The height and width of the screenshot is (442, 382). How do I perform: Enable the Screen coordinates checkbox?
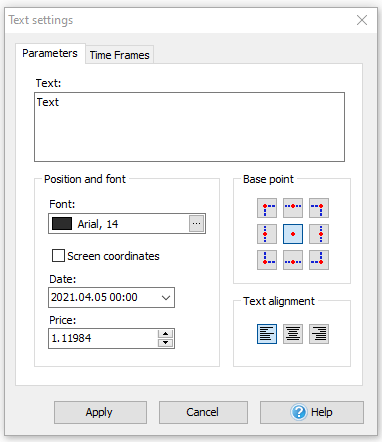(58, 256)
